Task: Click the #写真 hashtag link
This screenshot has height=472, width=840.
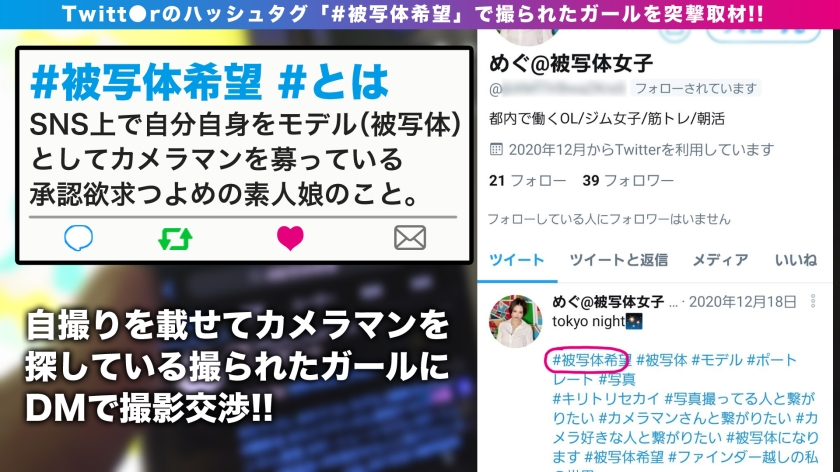Action: [617, 379]
